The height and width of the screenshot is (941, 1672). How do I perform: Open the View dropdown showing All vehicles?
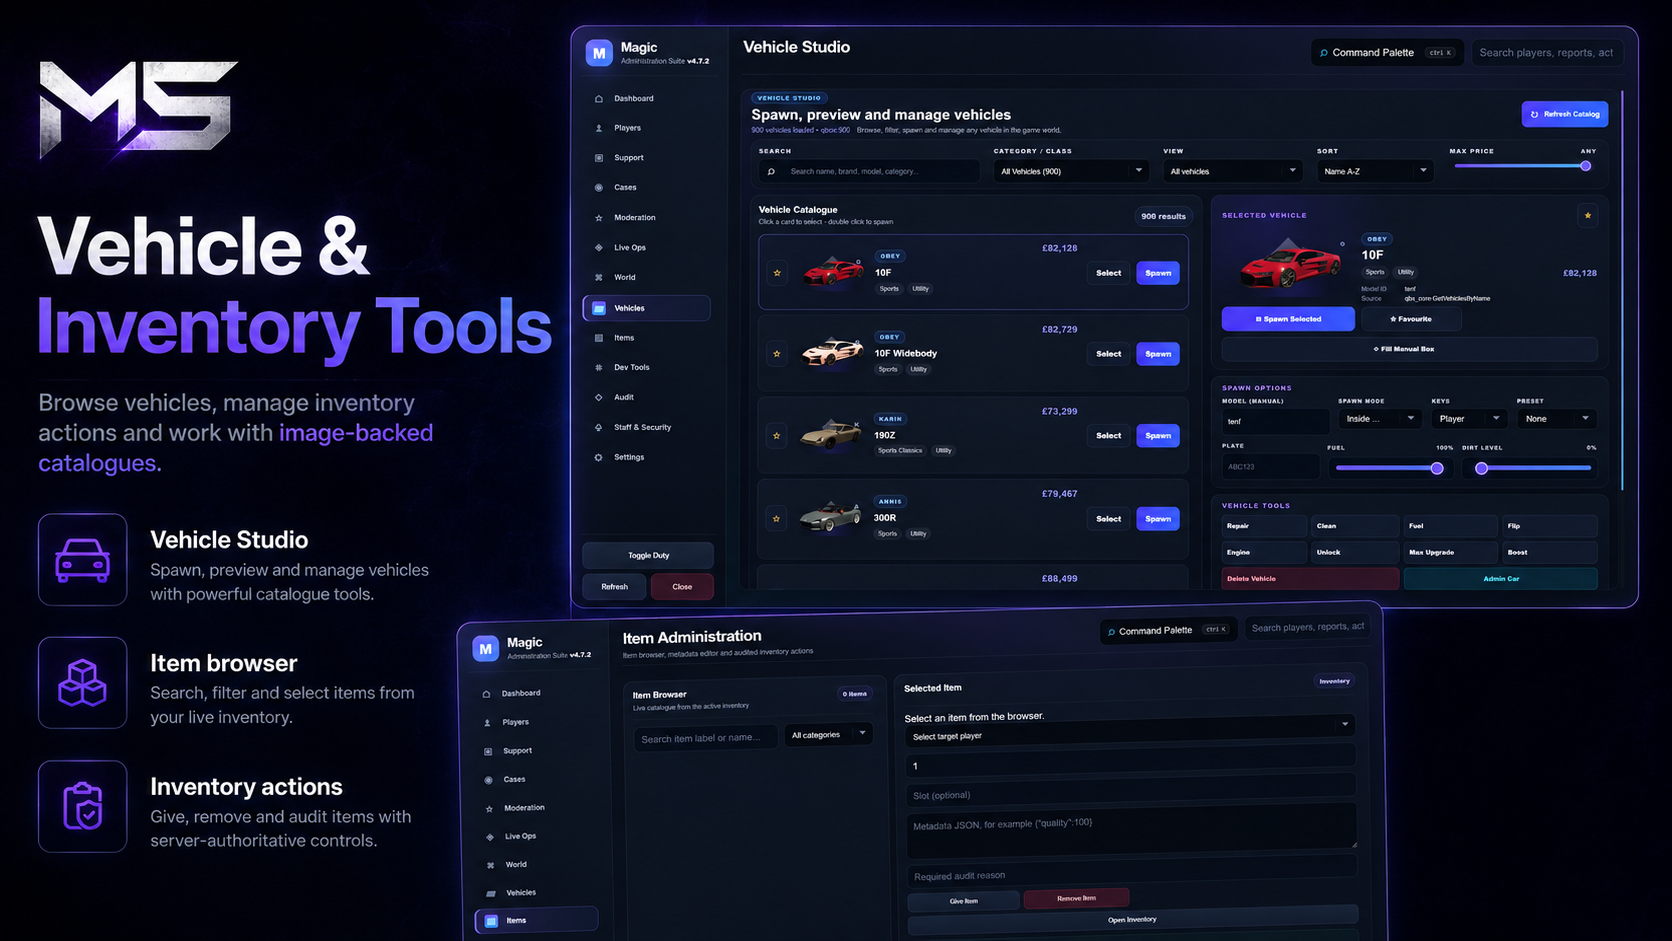[1234, 171]
